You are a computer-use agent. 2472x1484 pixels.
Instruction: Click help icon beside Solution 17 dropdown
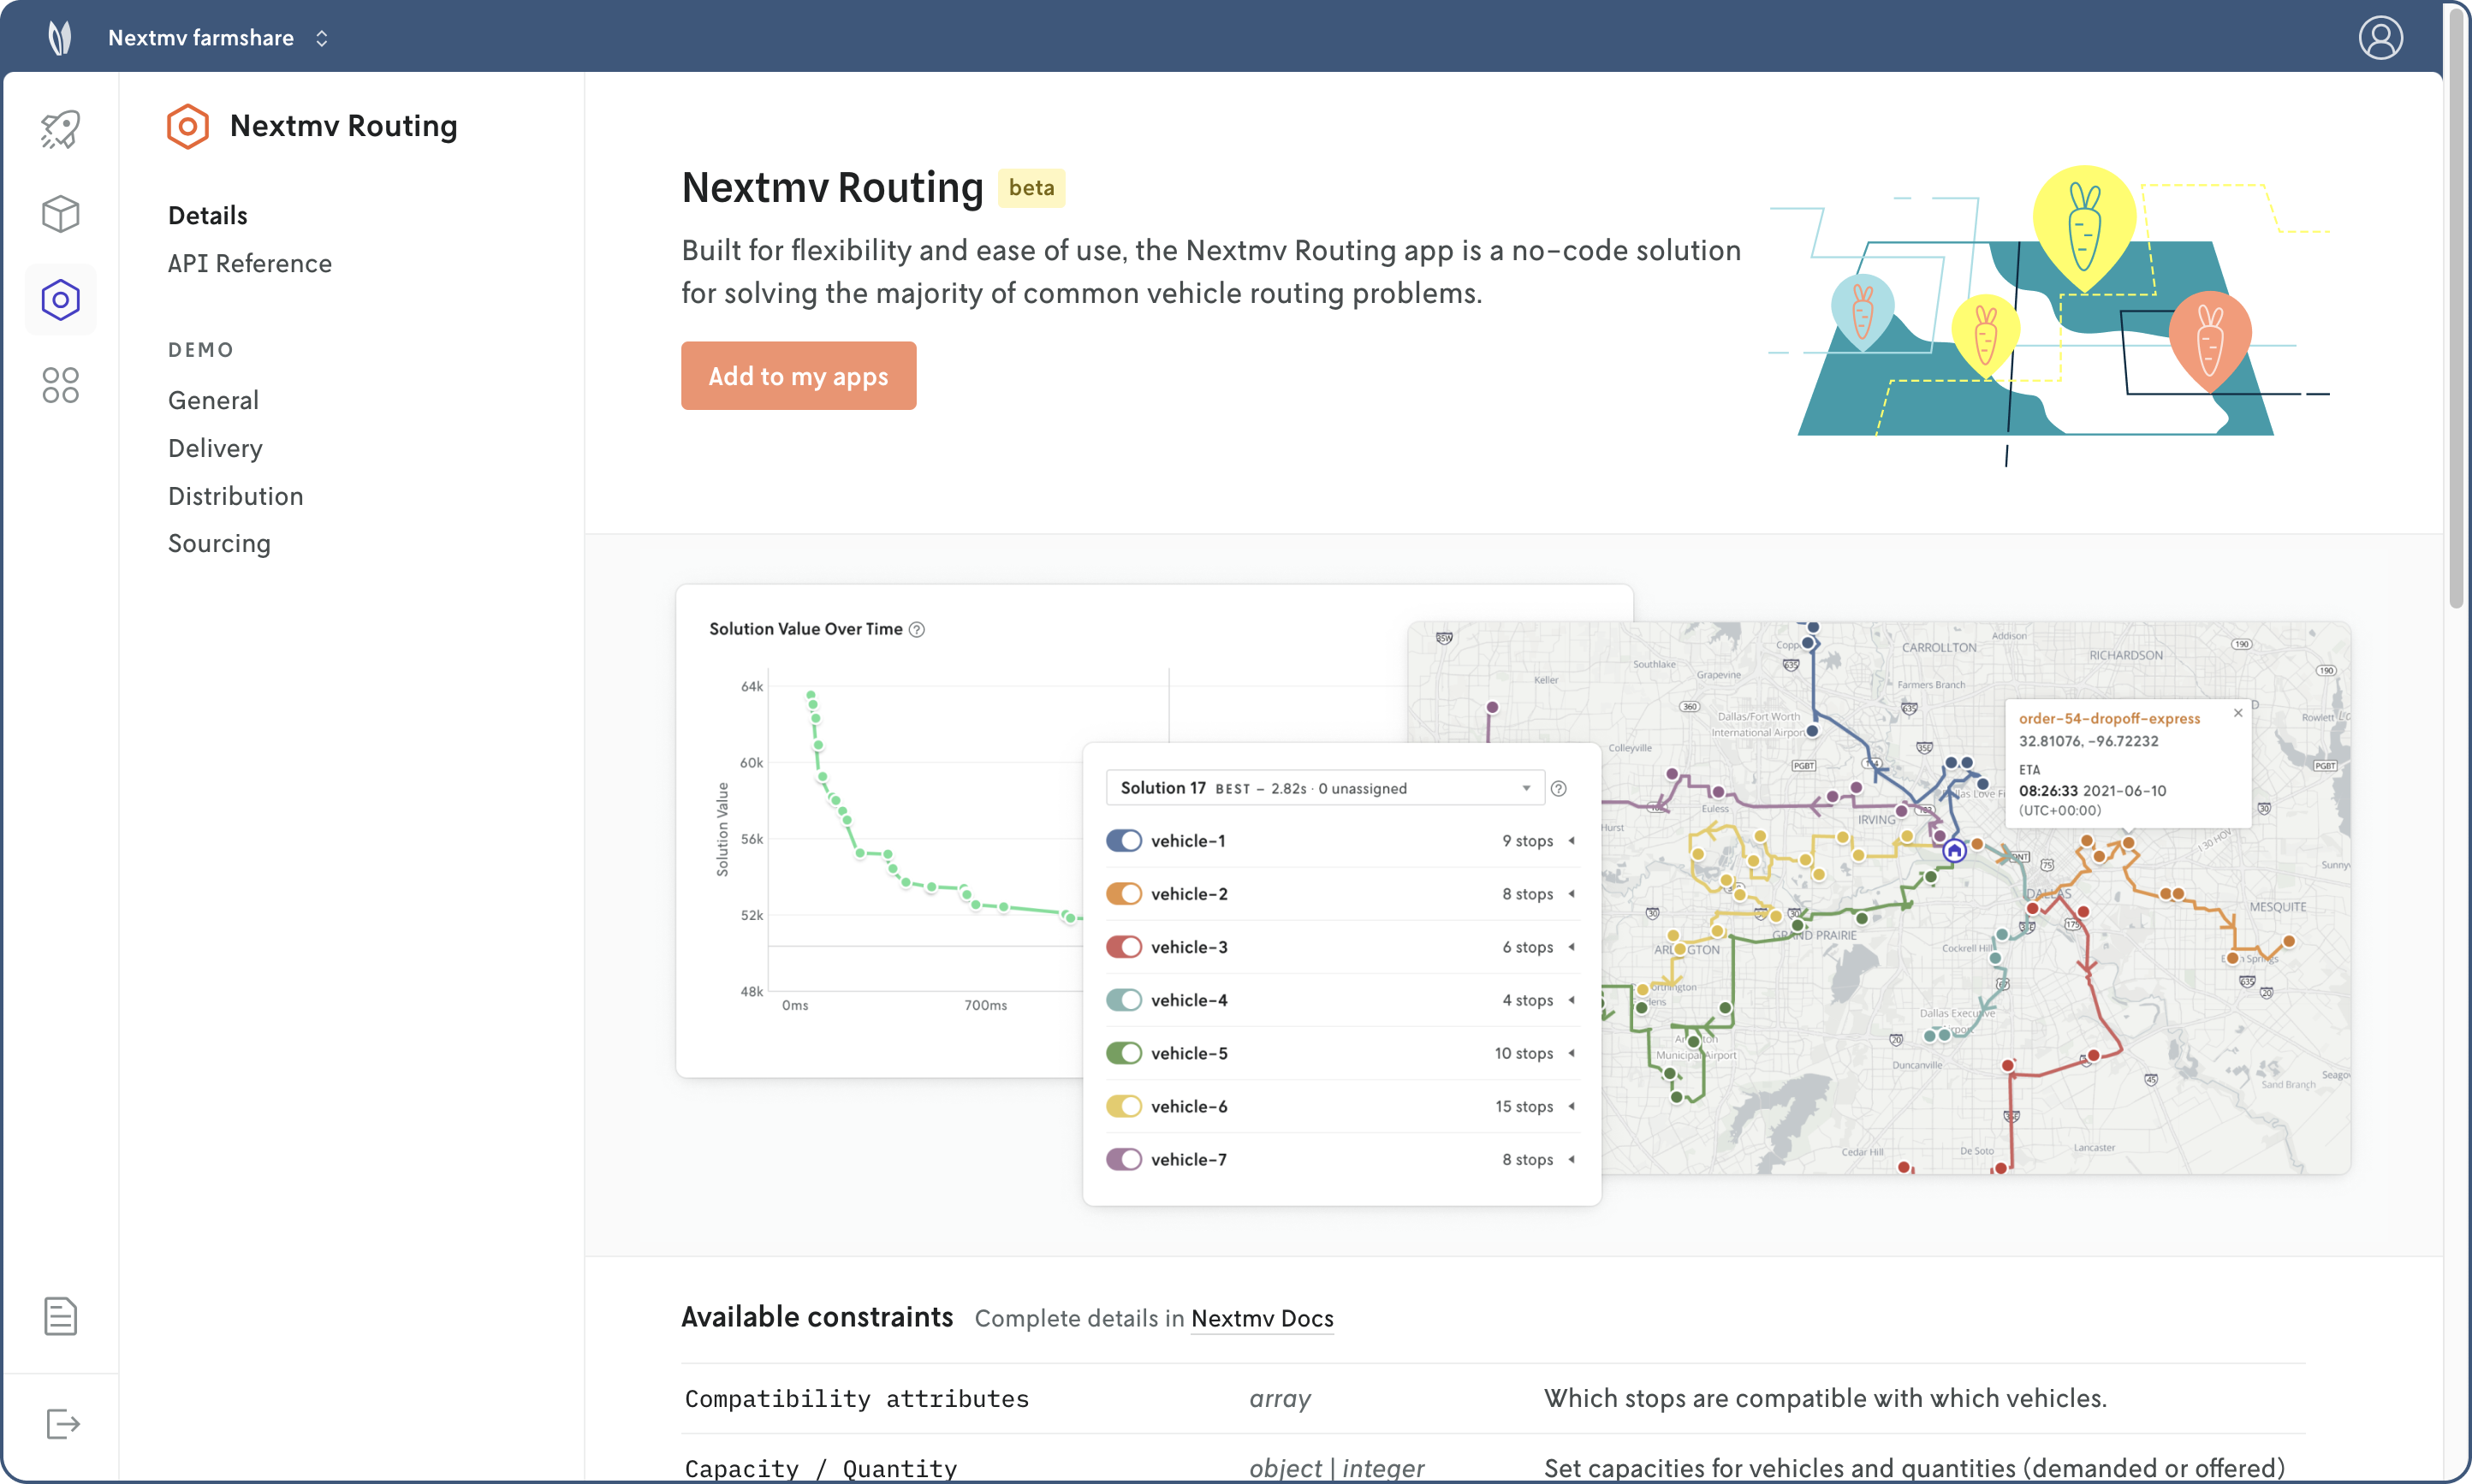point(1558,789)
